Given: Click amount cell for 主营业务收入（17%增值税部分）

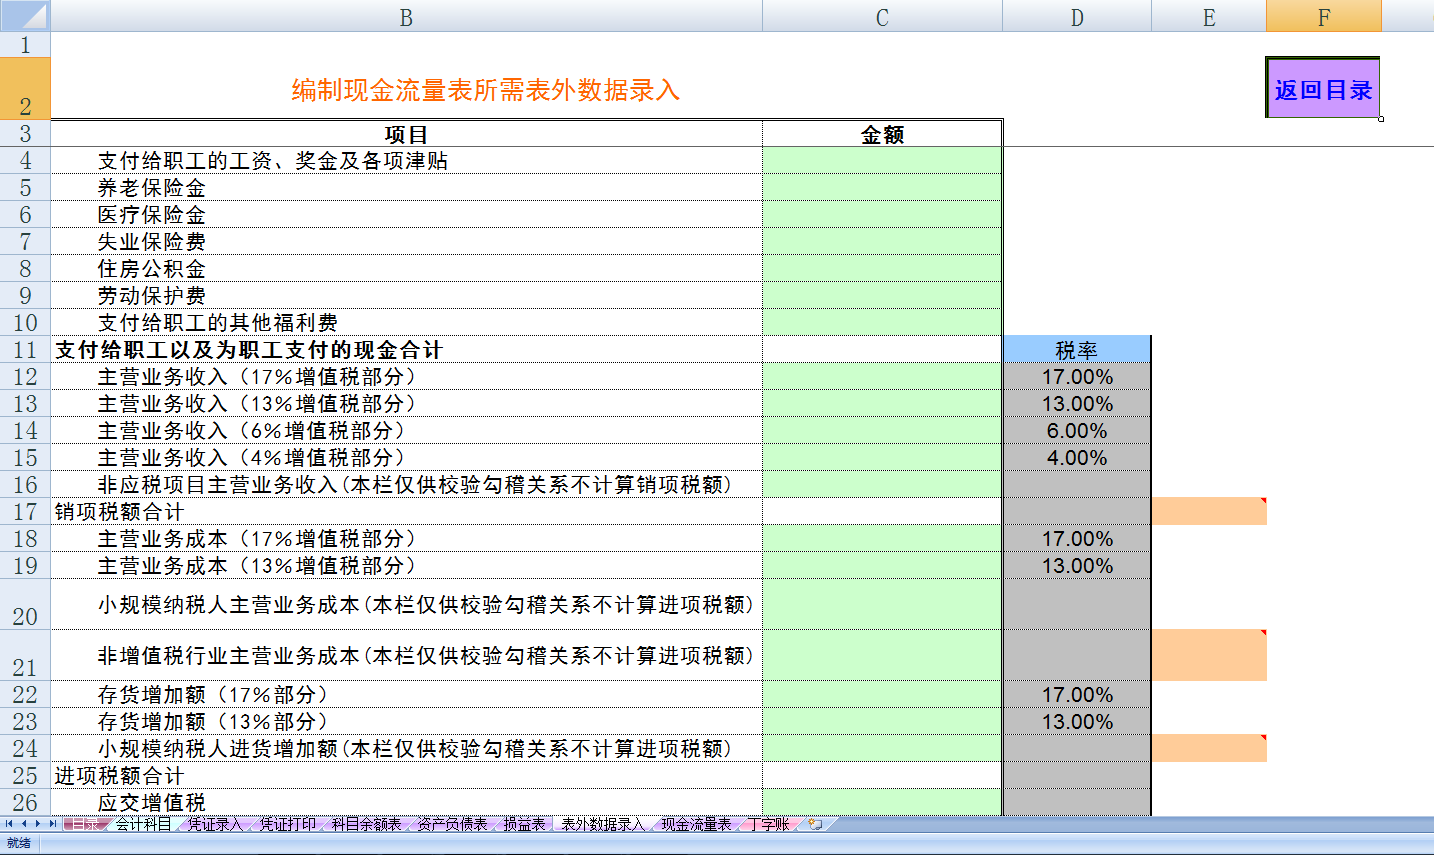Looking at the screenshot, I should [x=882, y=377].
